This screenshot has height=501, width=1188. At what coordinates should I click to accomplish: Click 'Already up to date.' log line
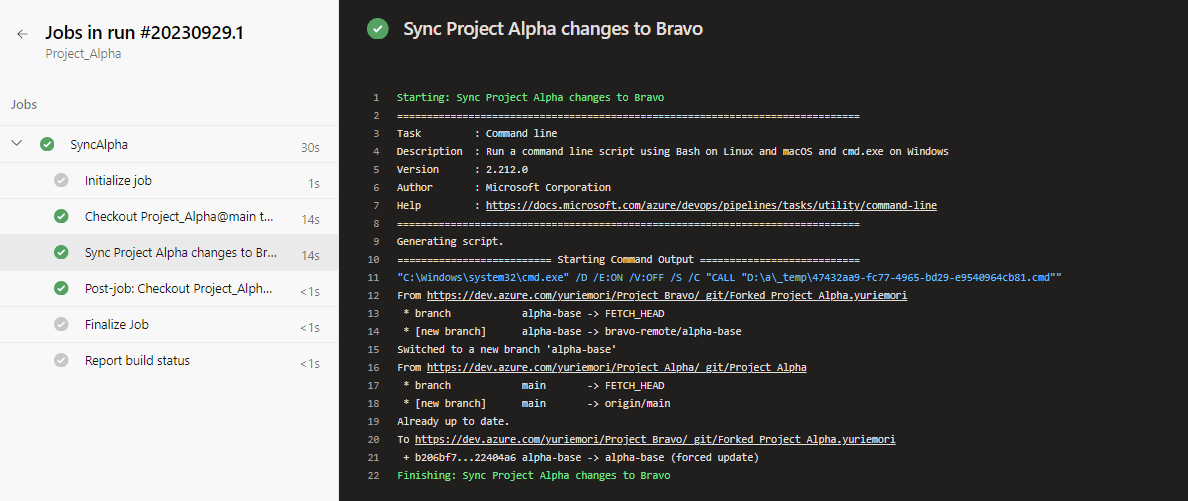click(453, 421)
